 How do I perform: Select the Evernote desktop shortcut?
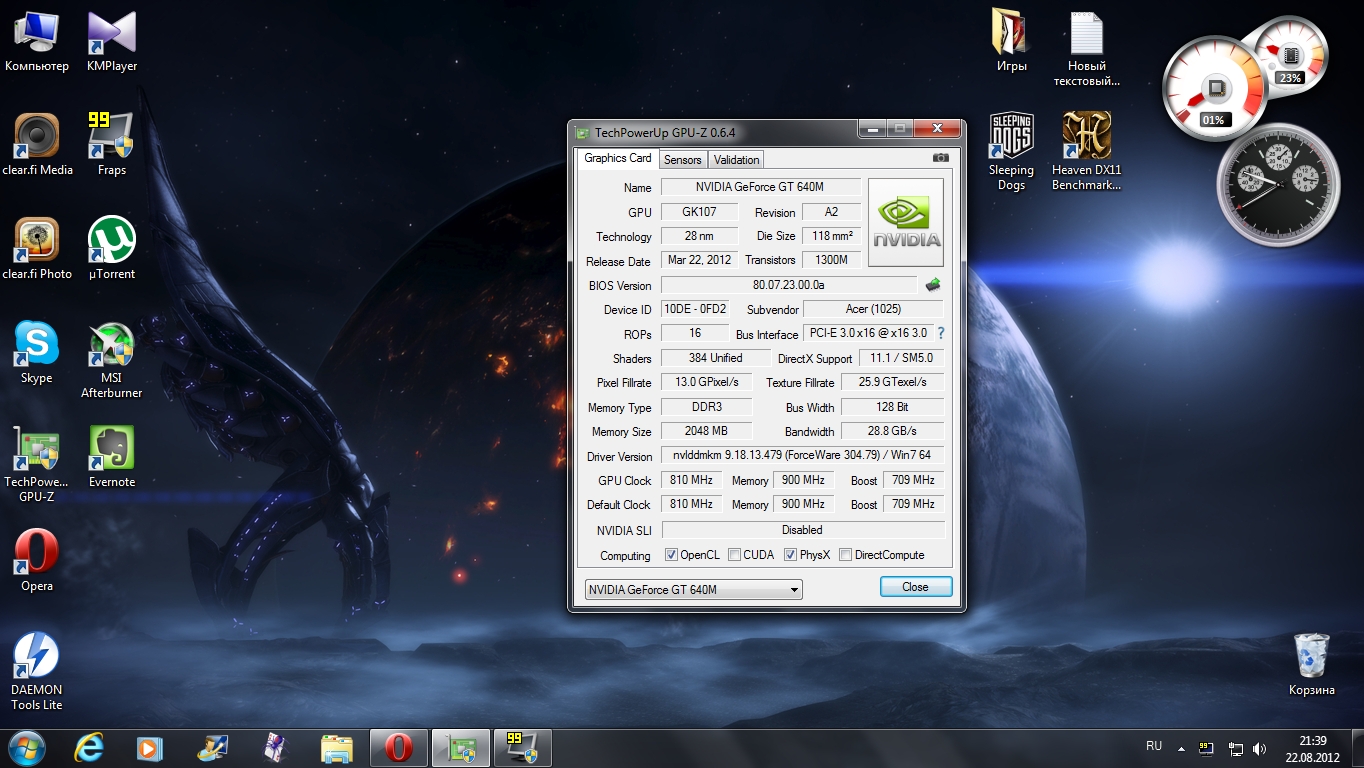pos(112,458)
